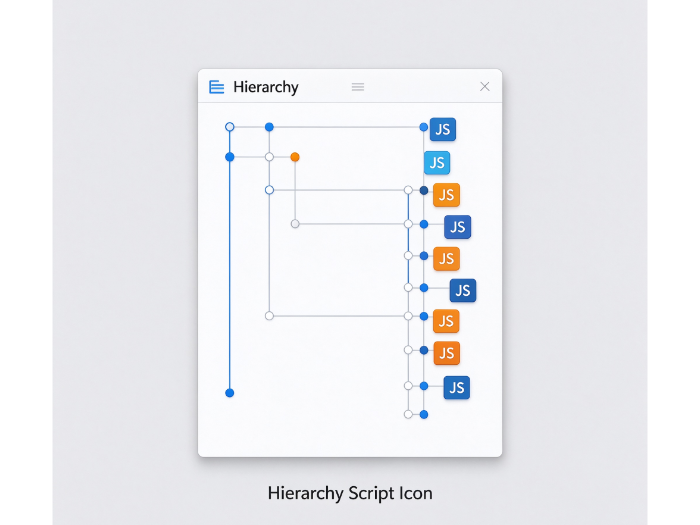
Task: Click the bottom-right filled blue node without JS icon
Action: 424,415
